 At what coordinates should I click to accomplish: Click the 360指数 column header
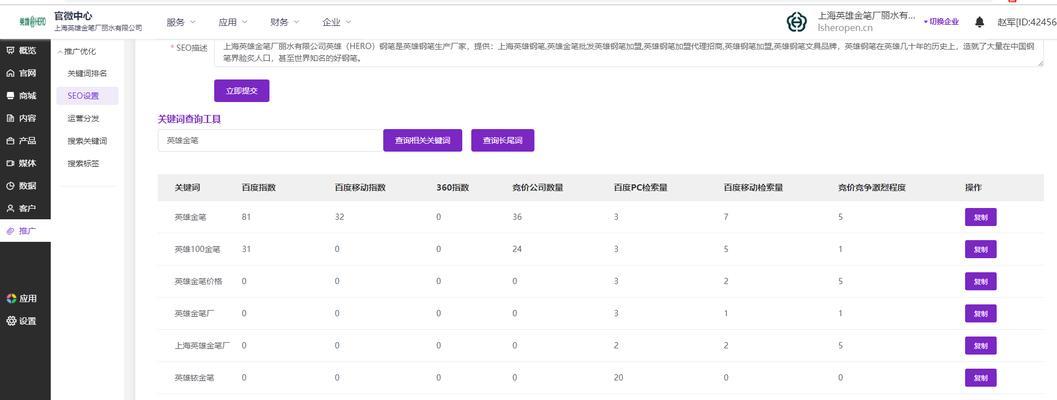[x=452, y=188]
